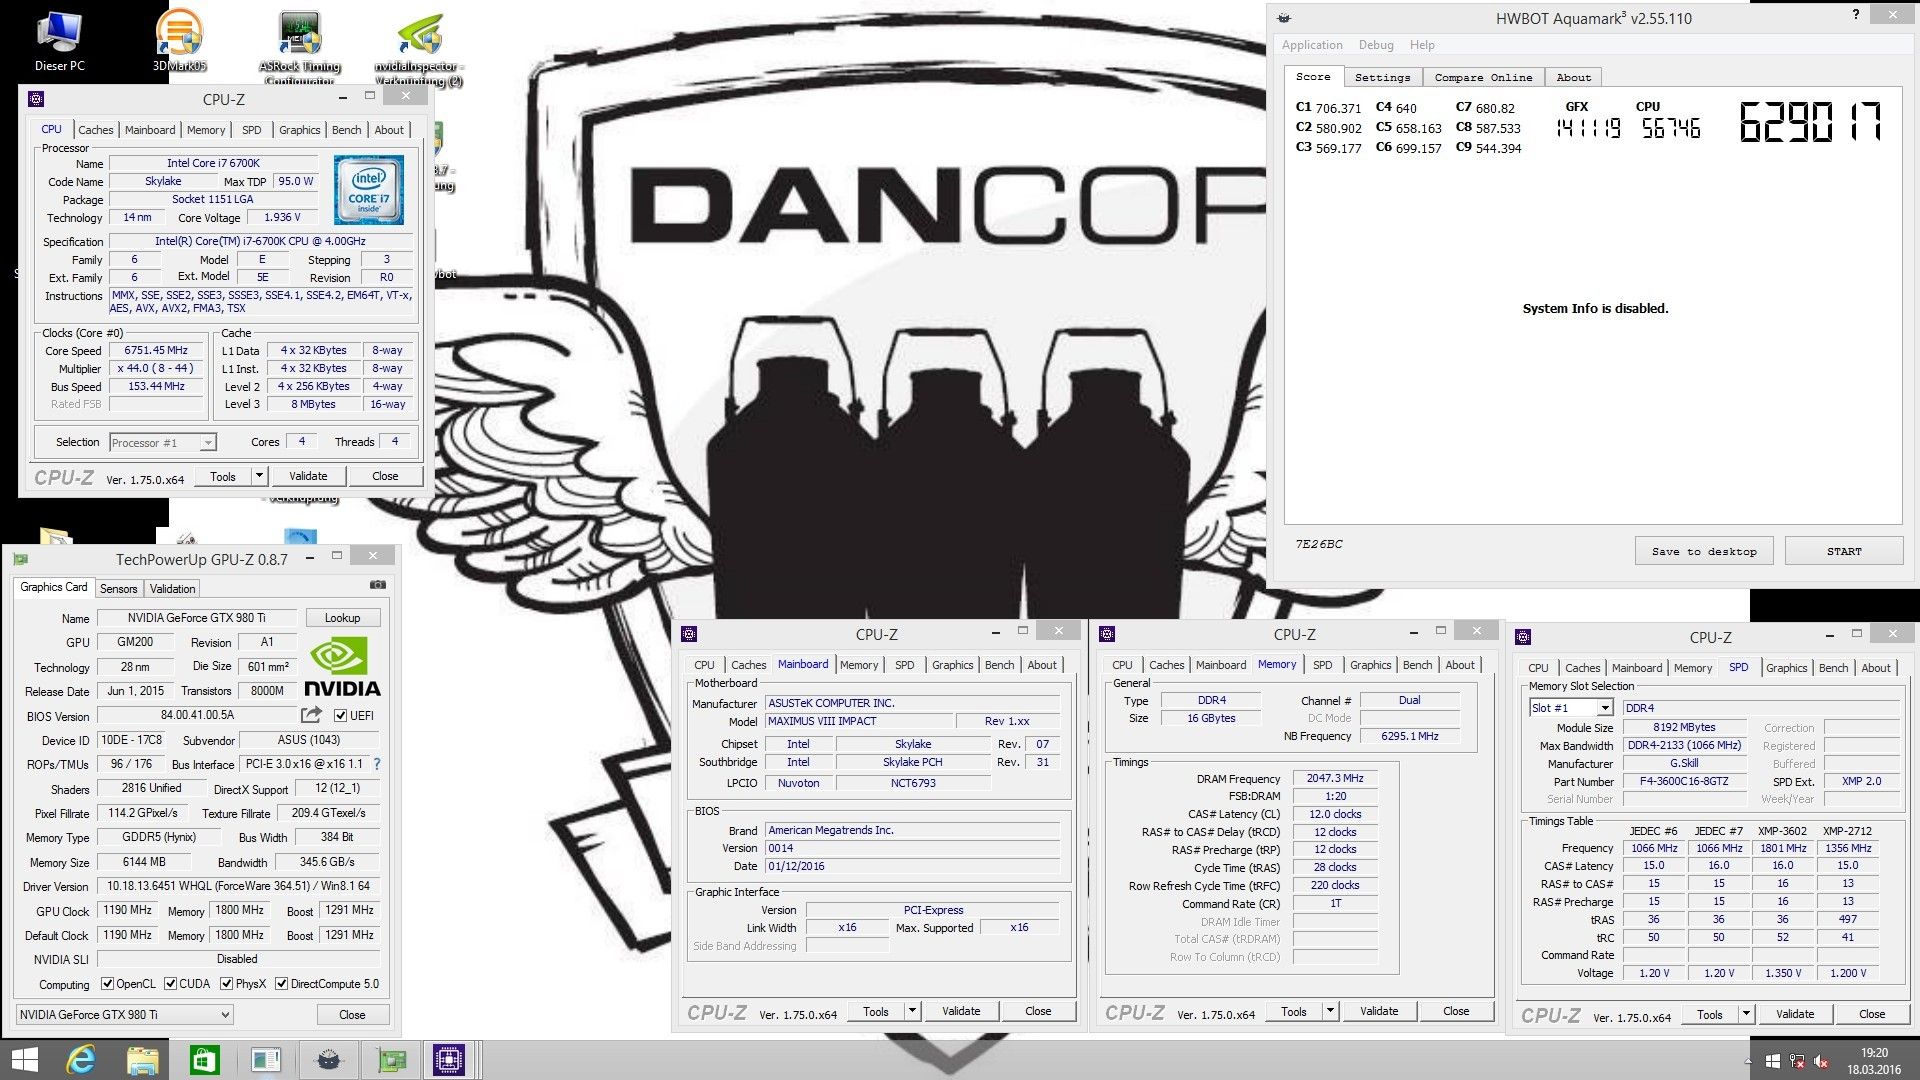
Task: Switch to Compare Online tab in Aquamark
Action: [x=1483, y=77]
